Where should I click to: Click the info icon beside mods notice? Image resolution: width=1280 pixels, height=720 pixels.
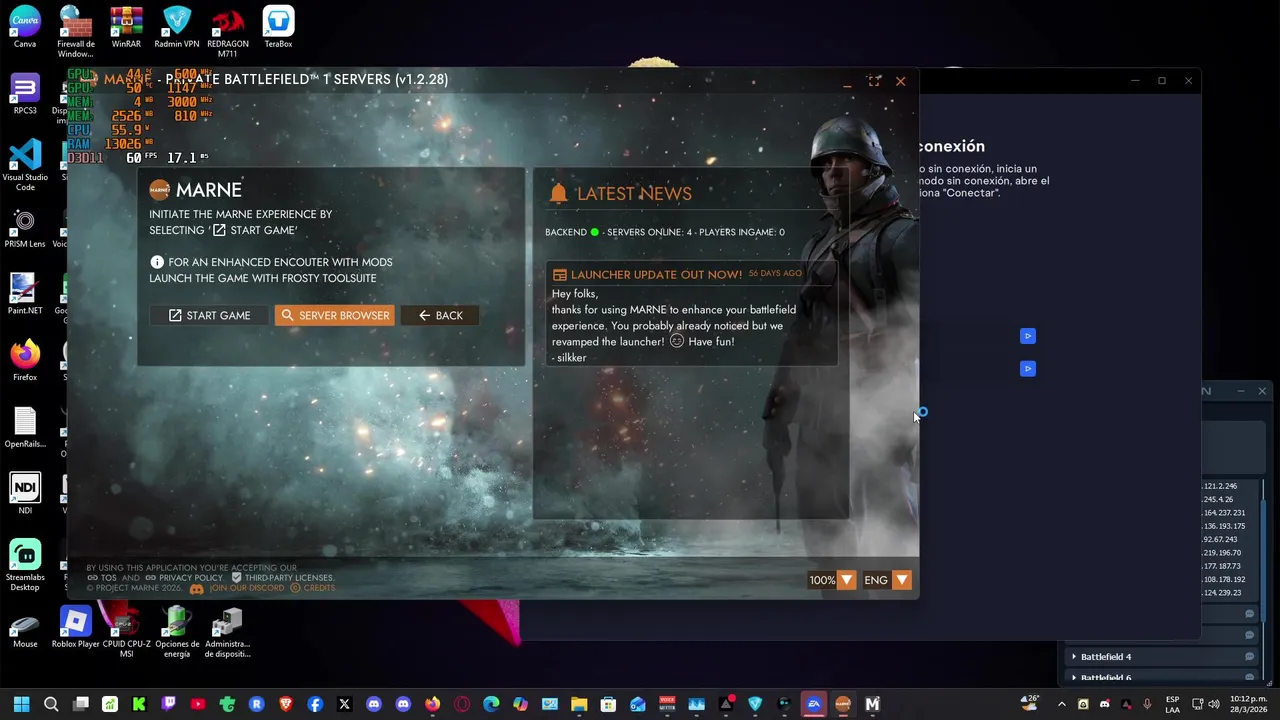[x=157, y=262]
